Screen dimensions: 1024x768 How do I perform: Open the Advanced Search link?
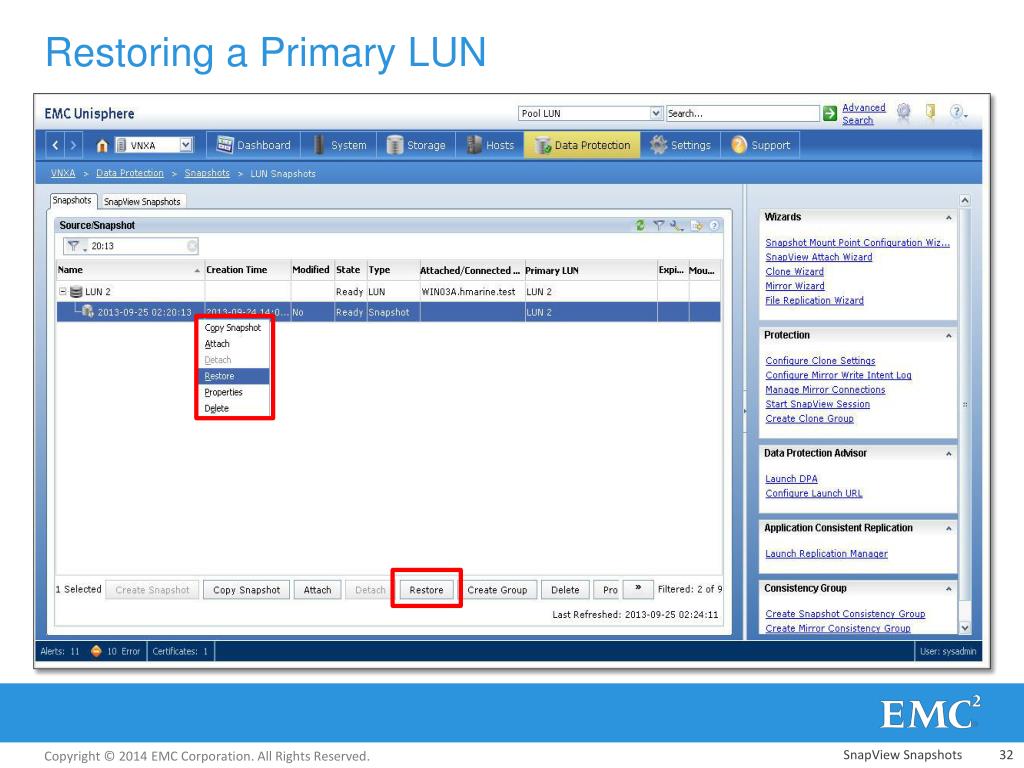863,114
